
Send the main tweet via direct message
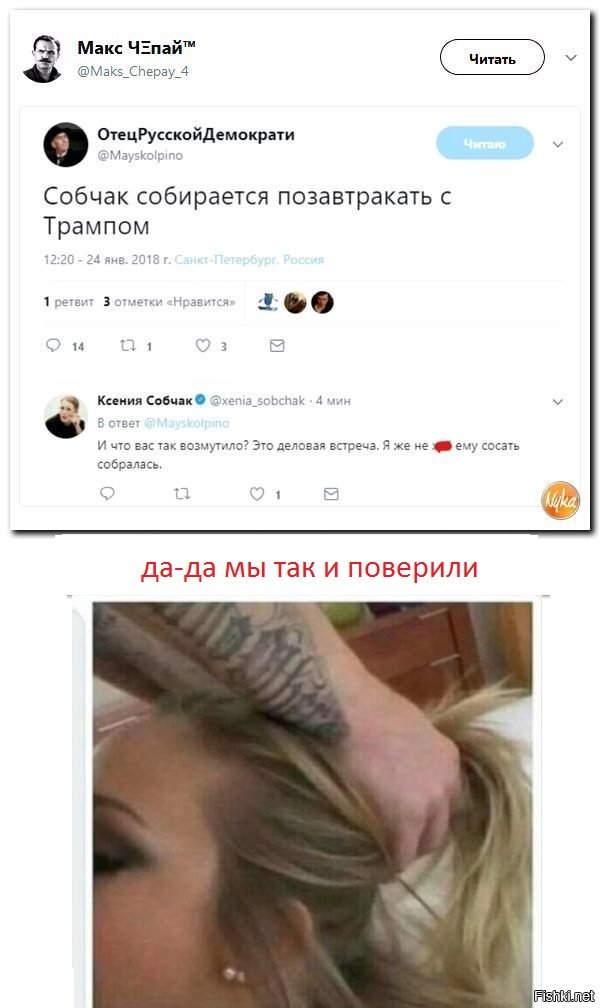(x=277, y=346)
